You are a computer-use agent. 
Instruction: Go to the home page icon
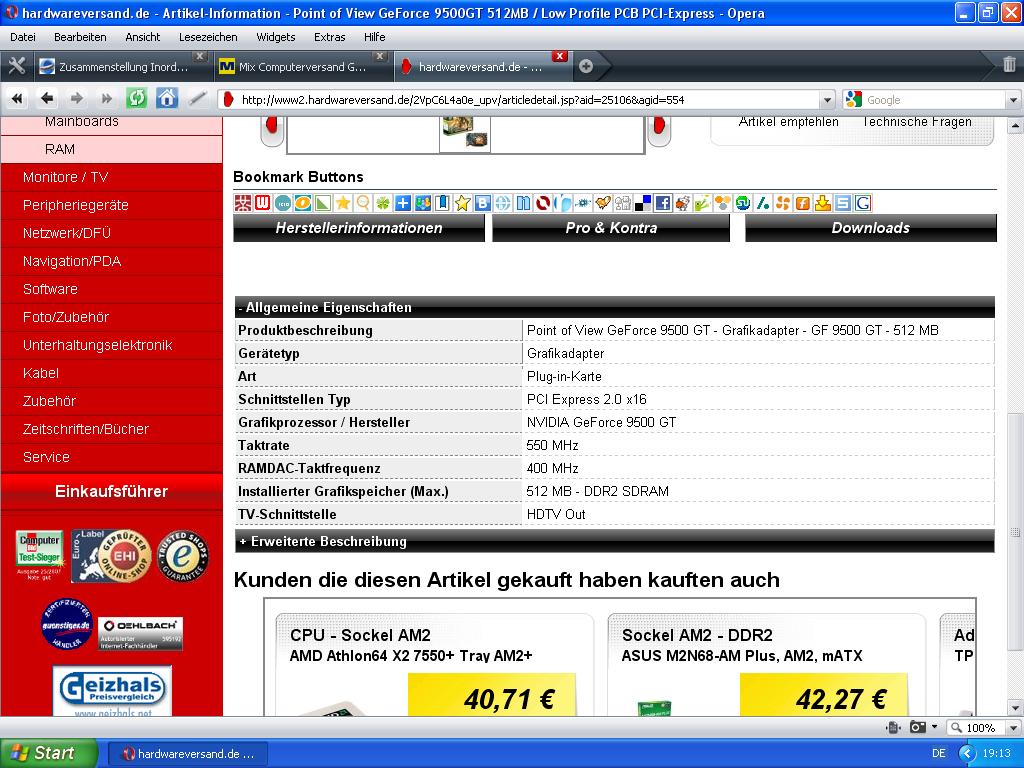(x=167, y=99)
